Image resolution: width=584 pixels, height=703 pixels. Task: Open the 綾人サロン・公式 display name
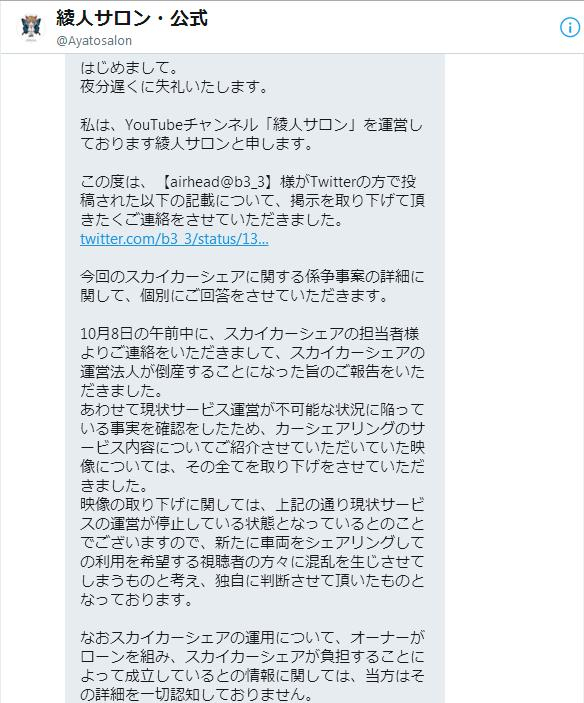132,19
